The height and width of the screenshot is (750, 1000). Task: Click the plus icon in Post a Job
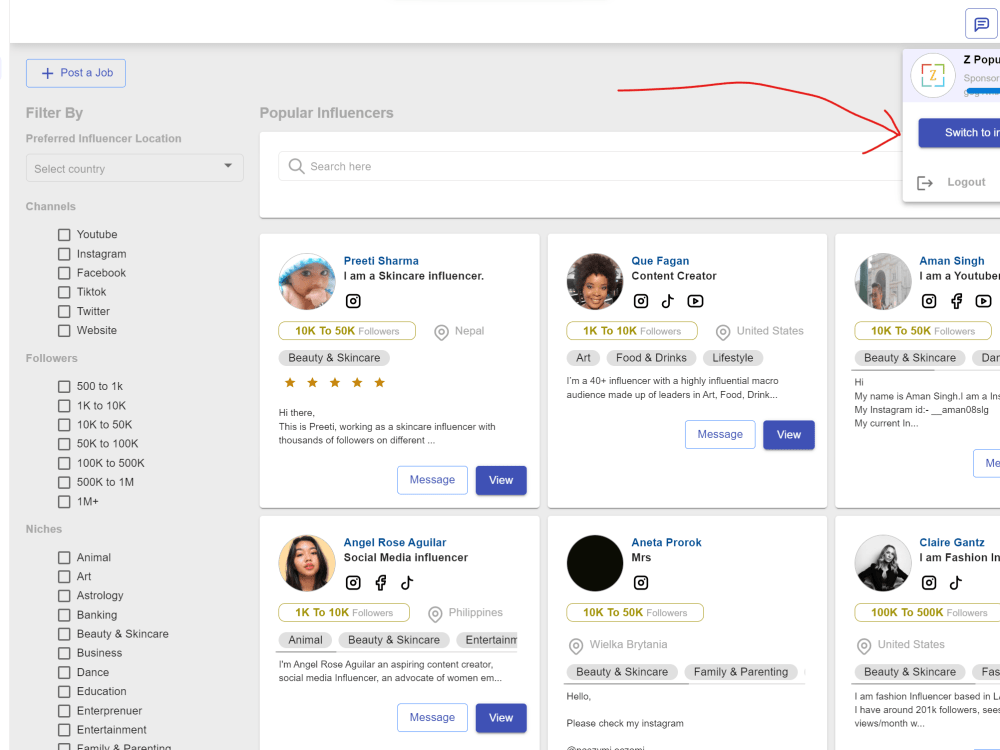47,73
